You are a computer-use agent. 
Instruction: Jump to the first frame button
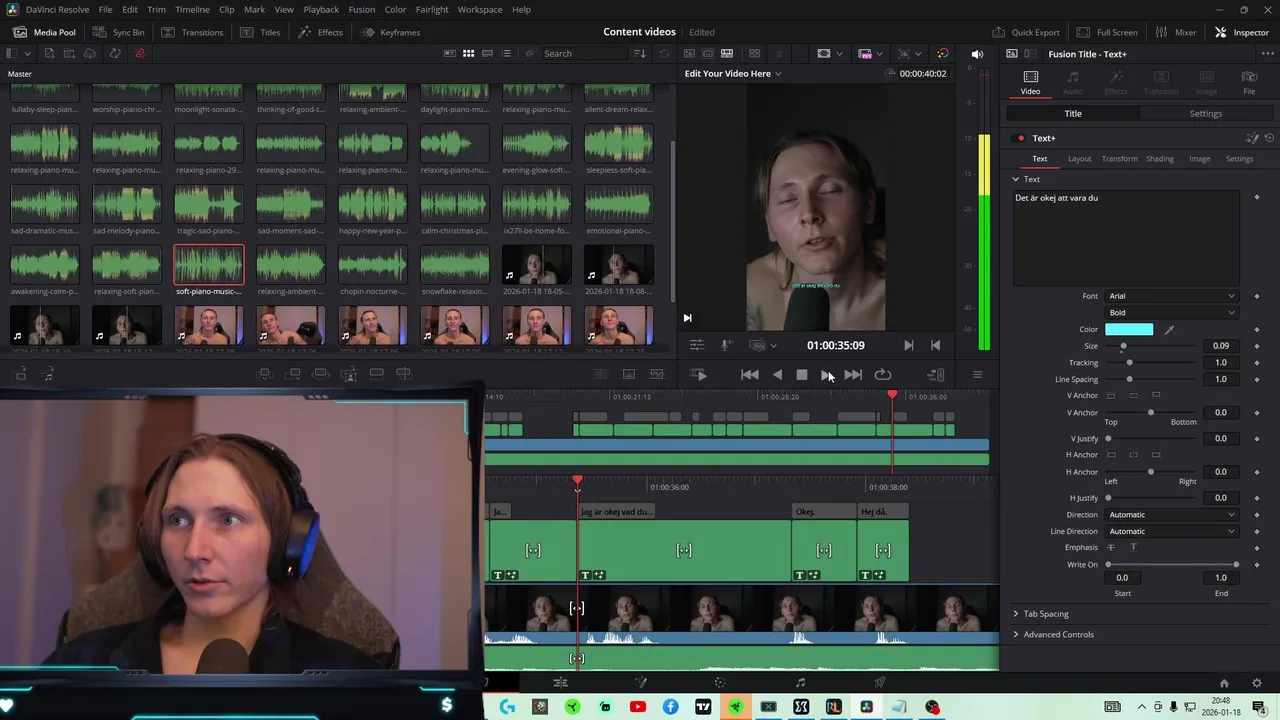pyautogui.click(x=749, y=375)
